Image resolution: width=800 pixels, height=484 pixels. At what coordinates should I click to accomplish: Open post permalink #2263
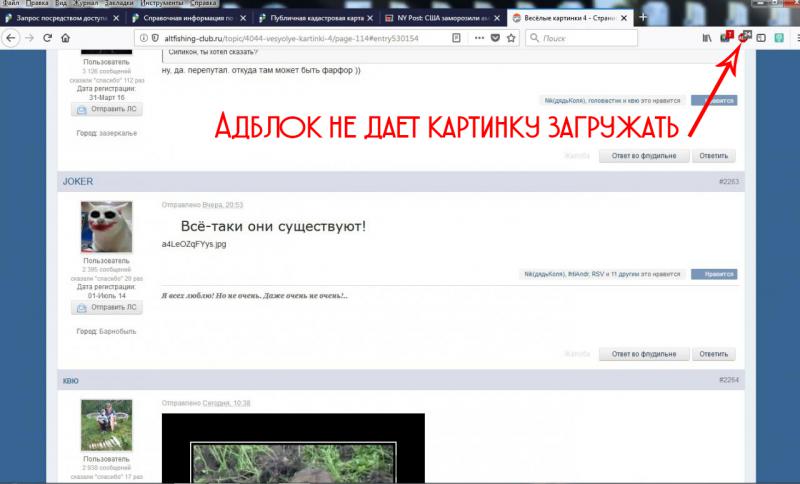click(x=726, y=182)
